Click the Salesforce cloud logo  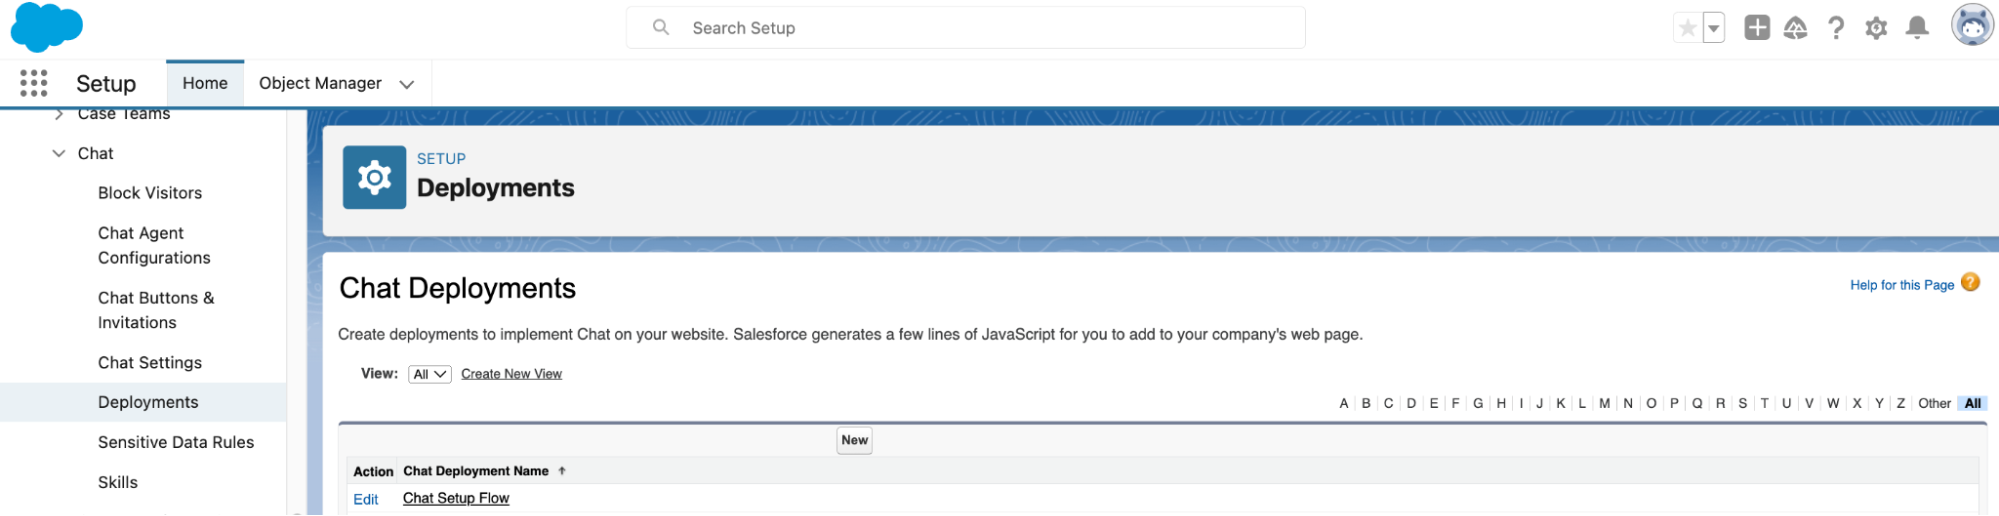pos(46,27)
